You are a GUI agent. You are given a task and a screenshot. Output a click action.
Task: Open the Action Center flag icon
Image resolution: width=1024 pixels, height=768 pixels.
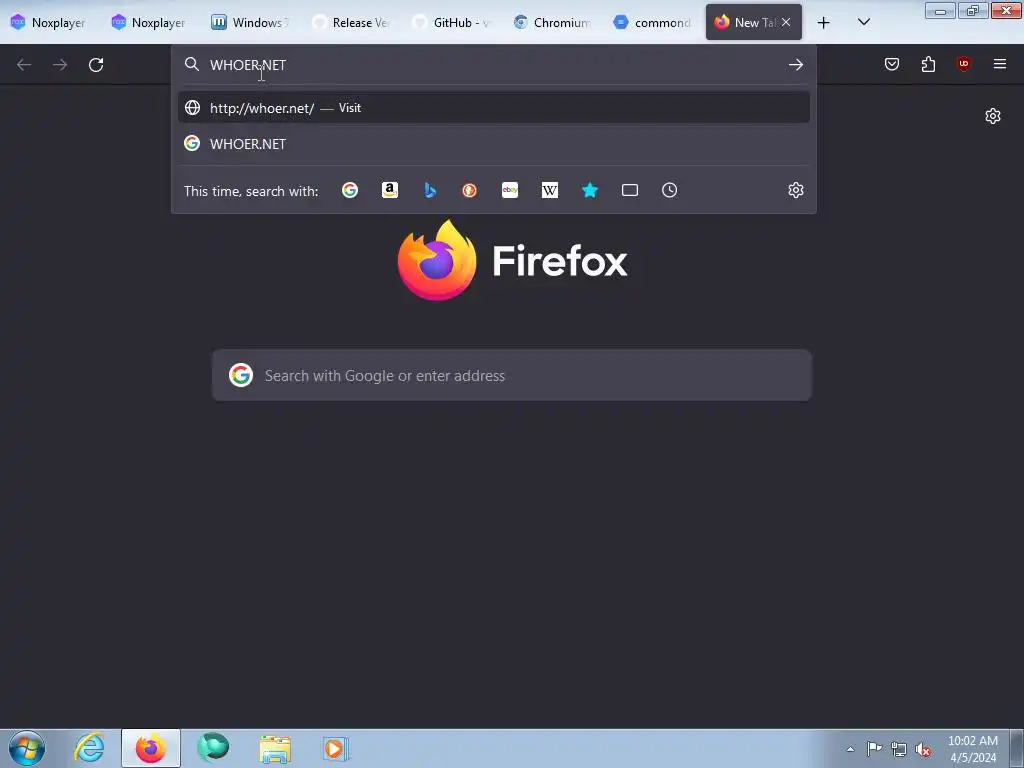tap(874, 748)
